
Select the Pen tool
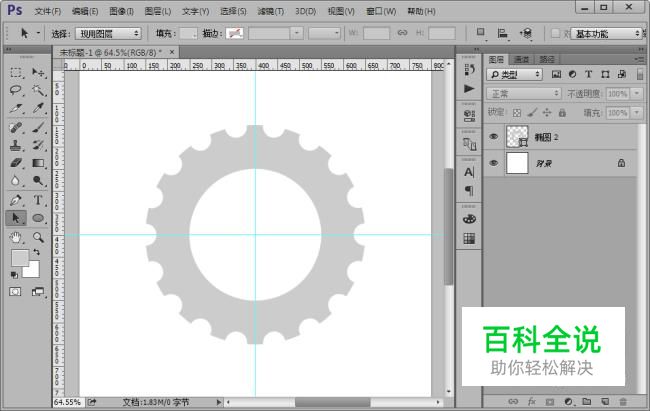click(16, 200)
